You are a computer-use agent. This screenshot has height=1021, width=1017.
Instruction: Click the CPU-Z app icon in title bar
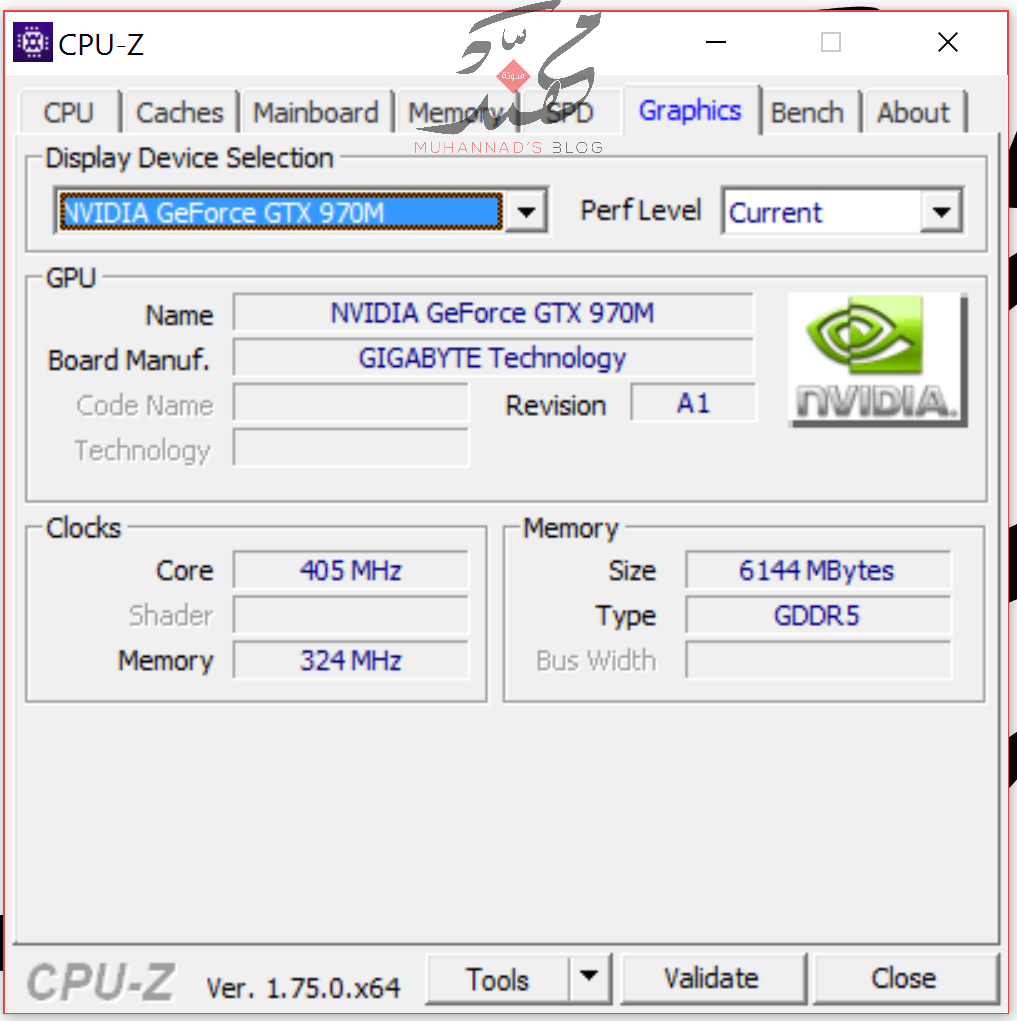click(x=33, y=43)
